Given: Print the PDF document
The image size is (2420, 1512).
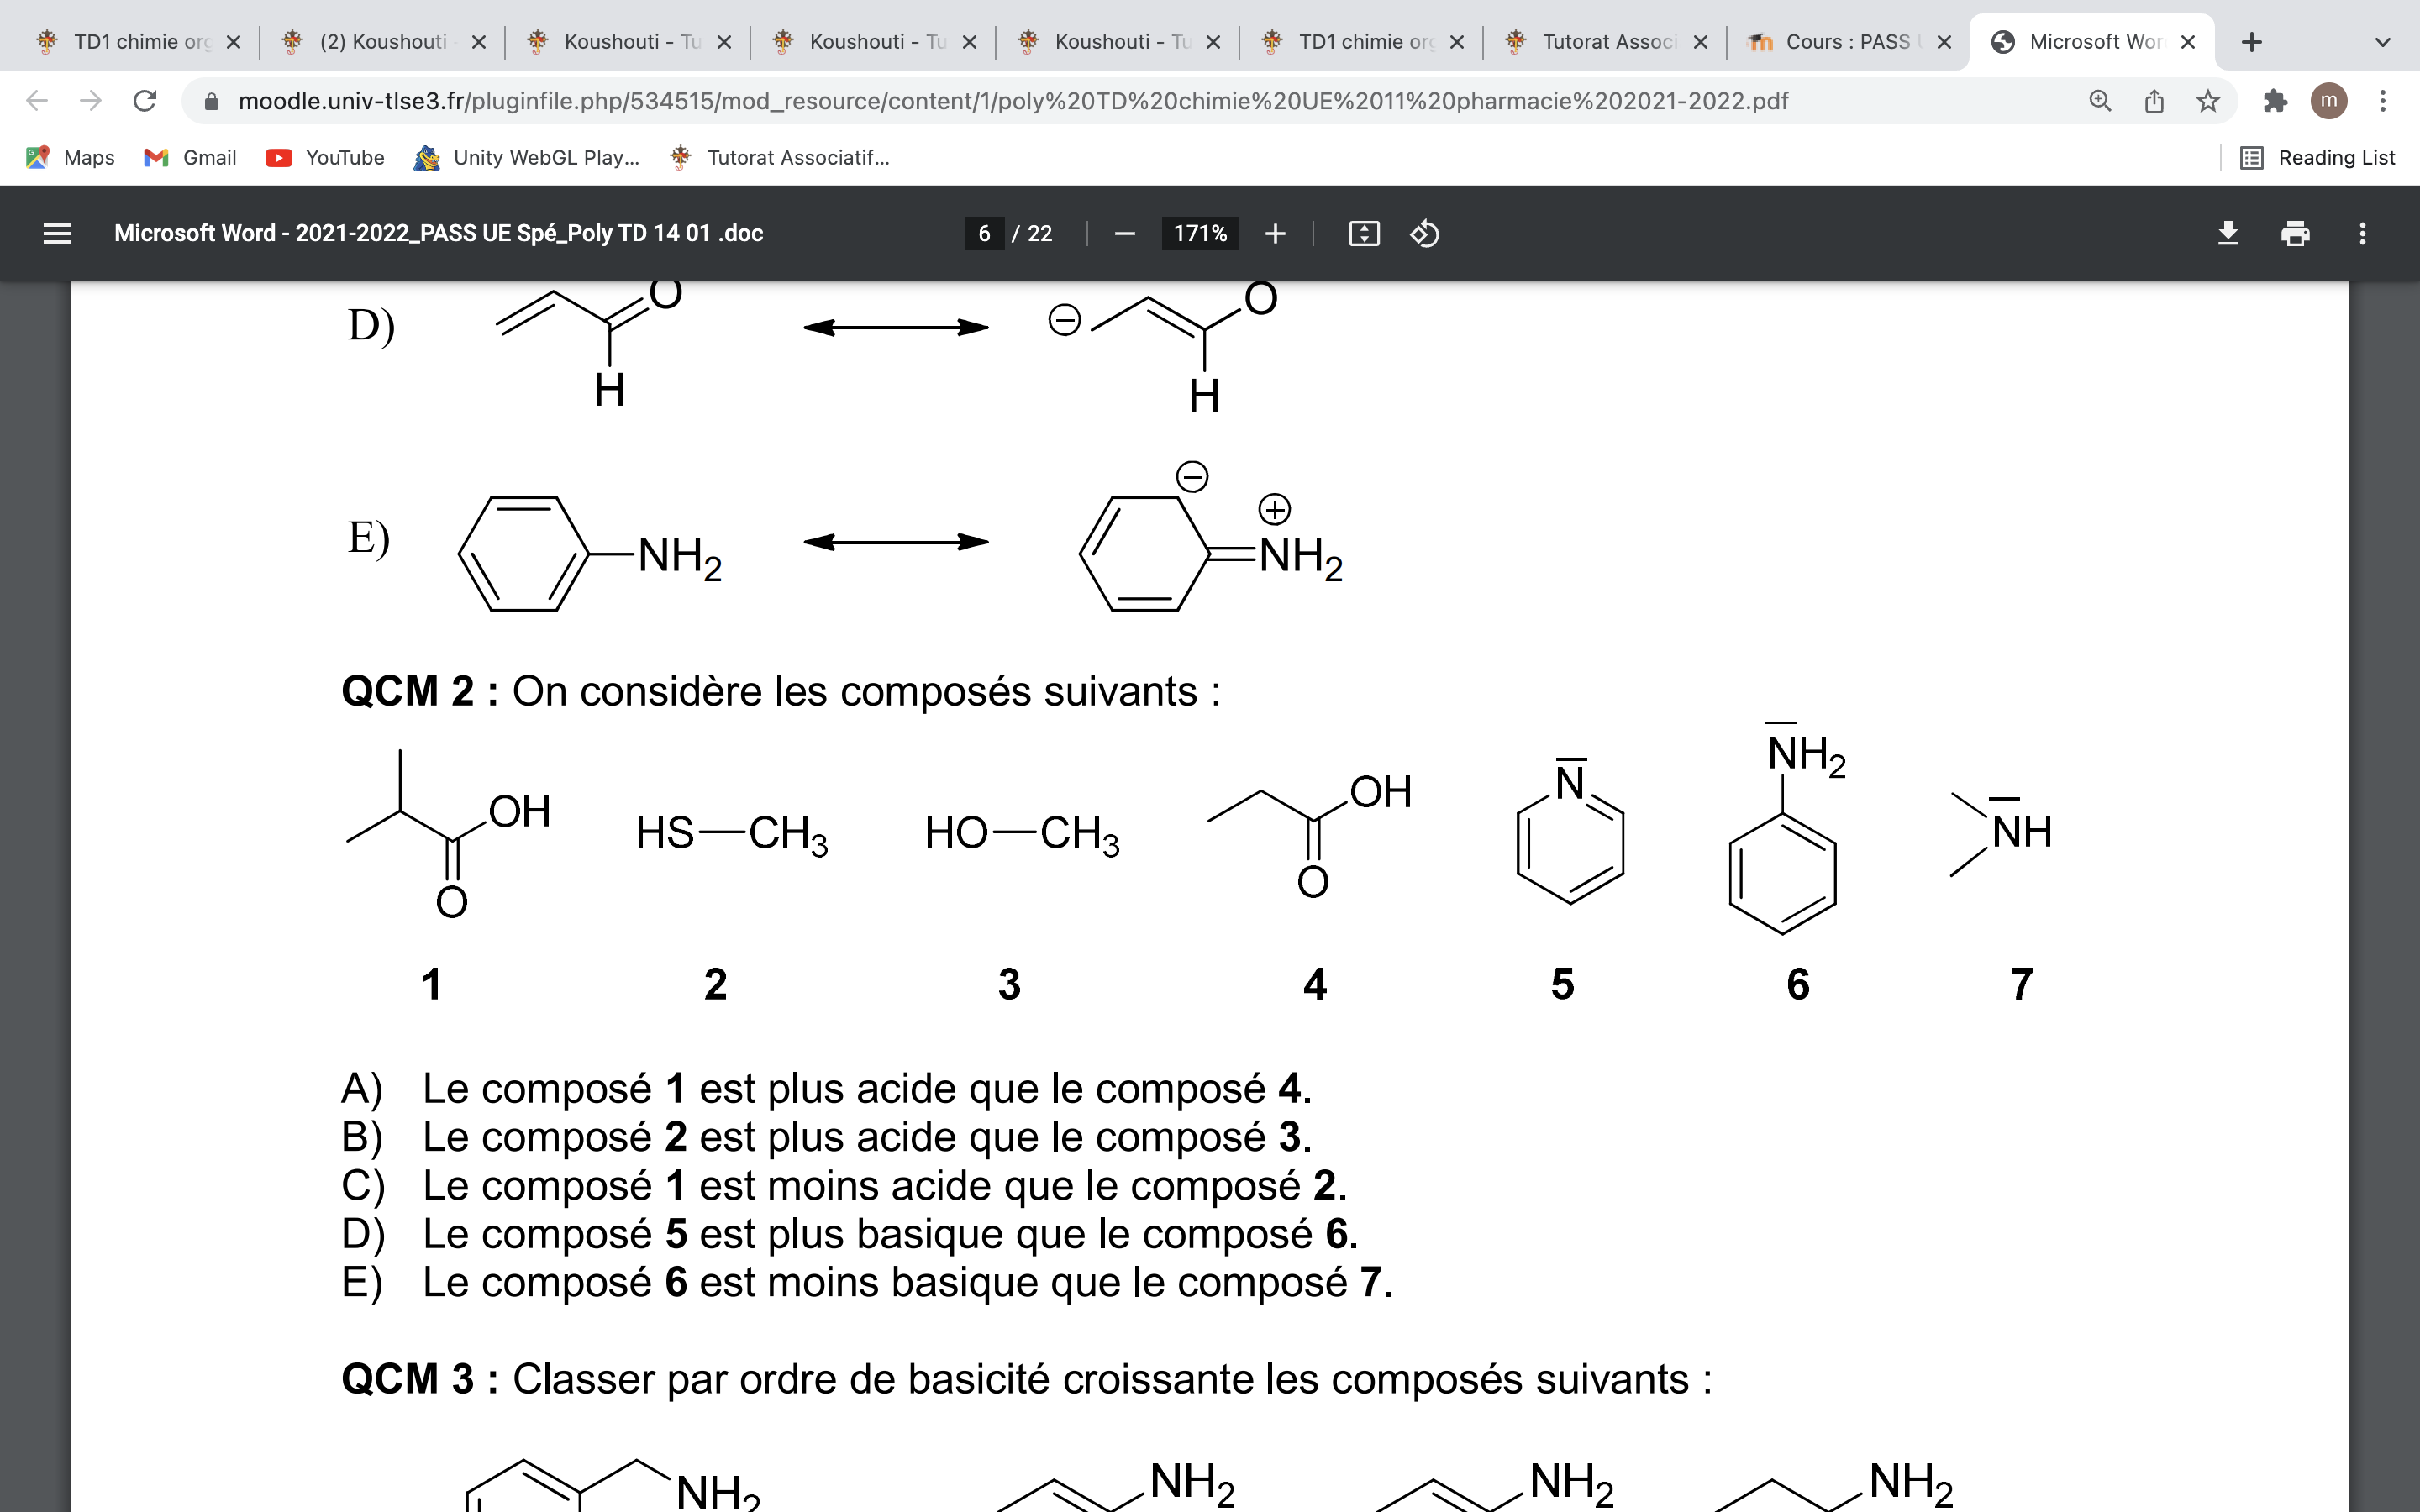Looking at the screenshot, I should pos(2295,233).
